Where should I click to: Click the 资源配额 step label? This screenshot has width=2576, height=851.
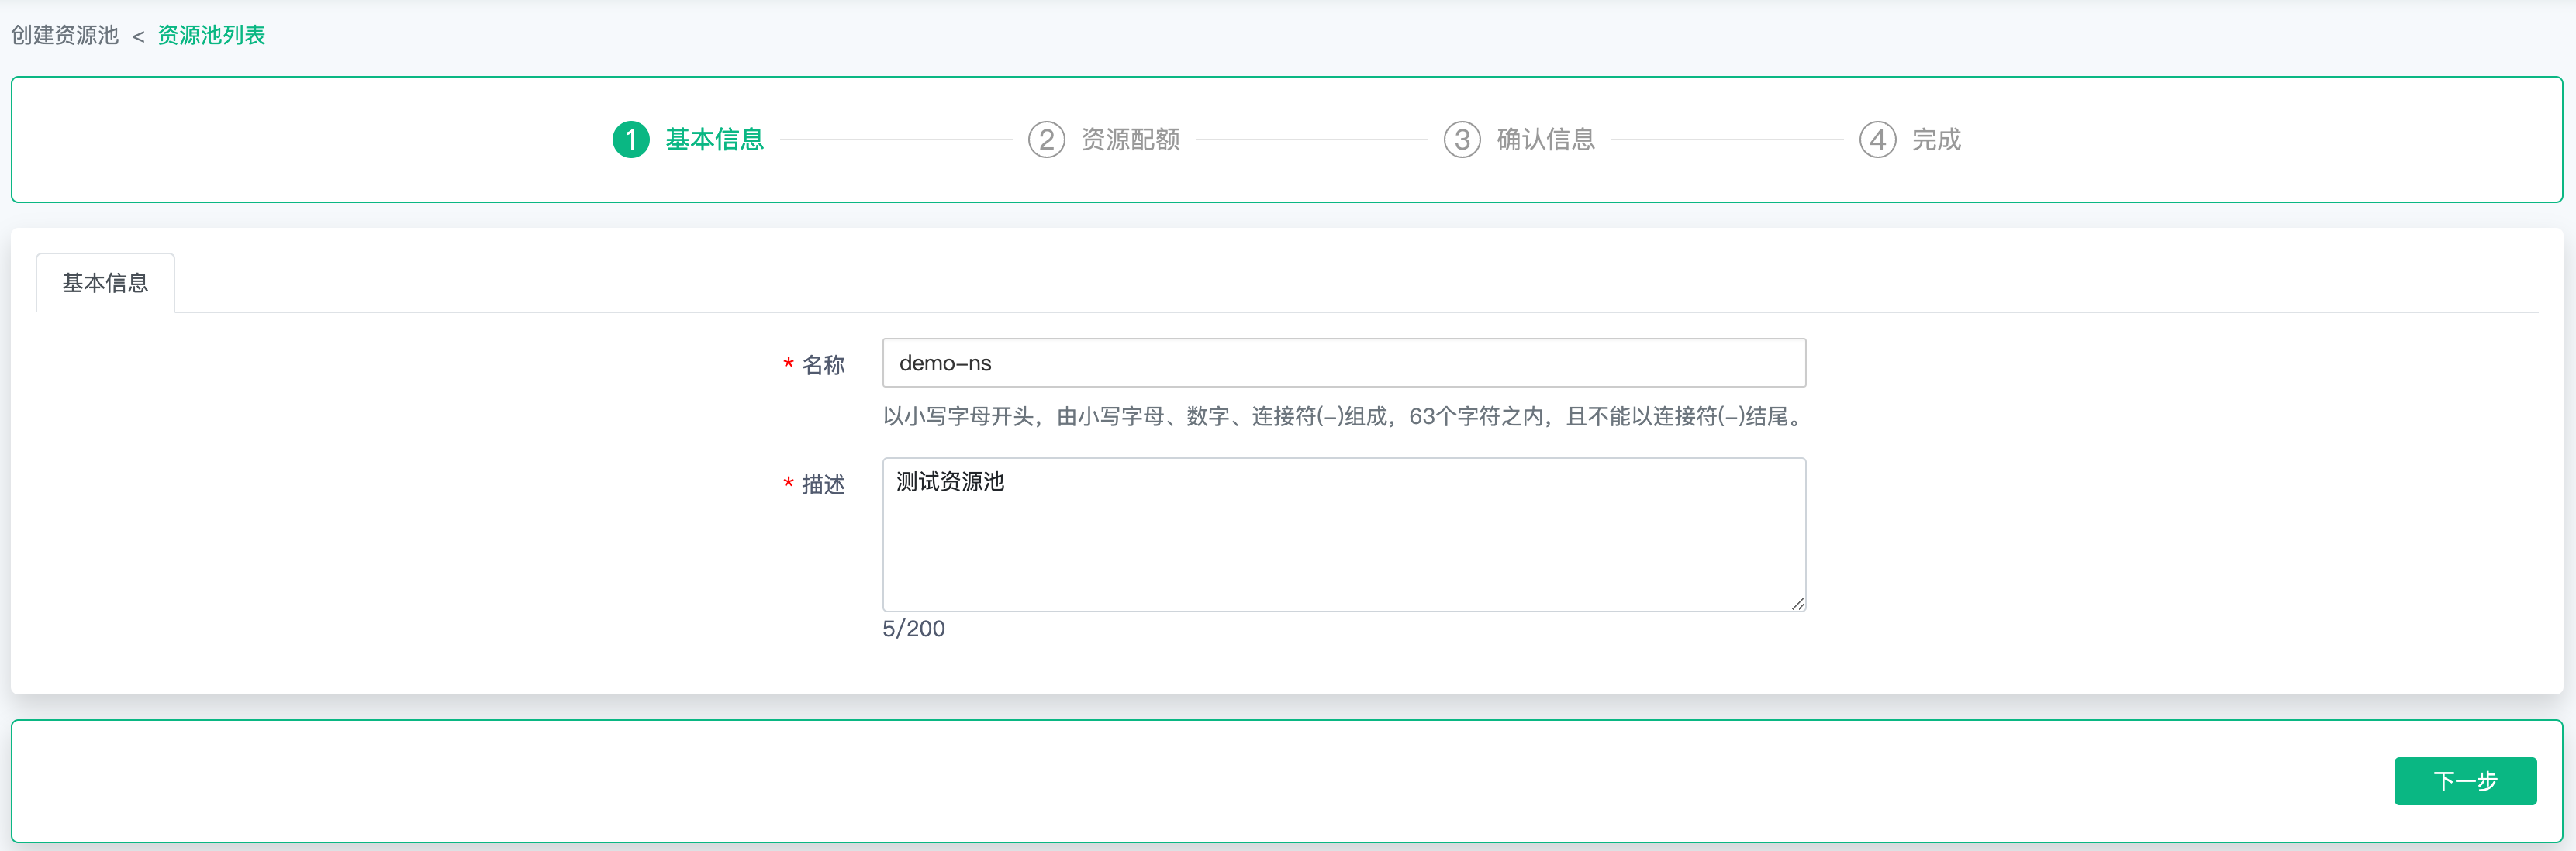pos(1130,139)
